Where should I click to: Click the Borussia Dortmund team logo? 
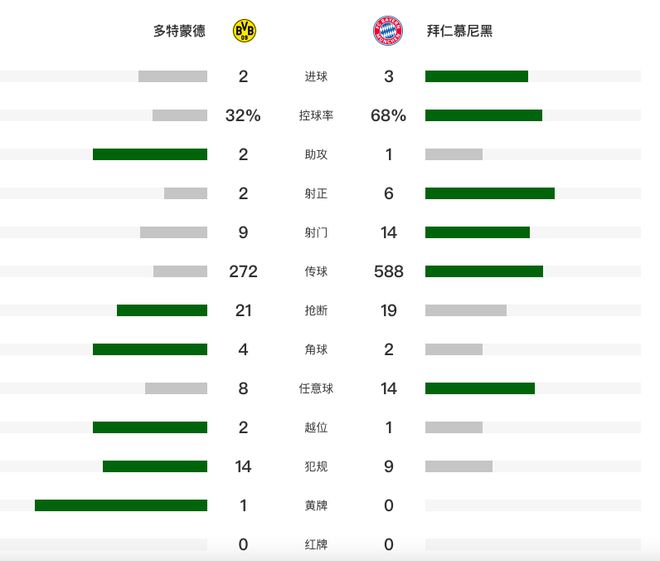(x=244, y=31)
